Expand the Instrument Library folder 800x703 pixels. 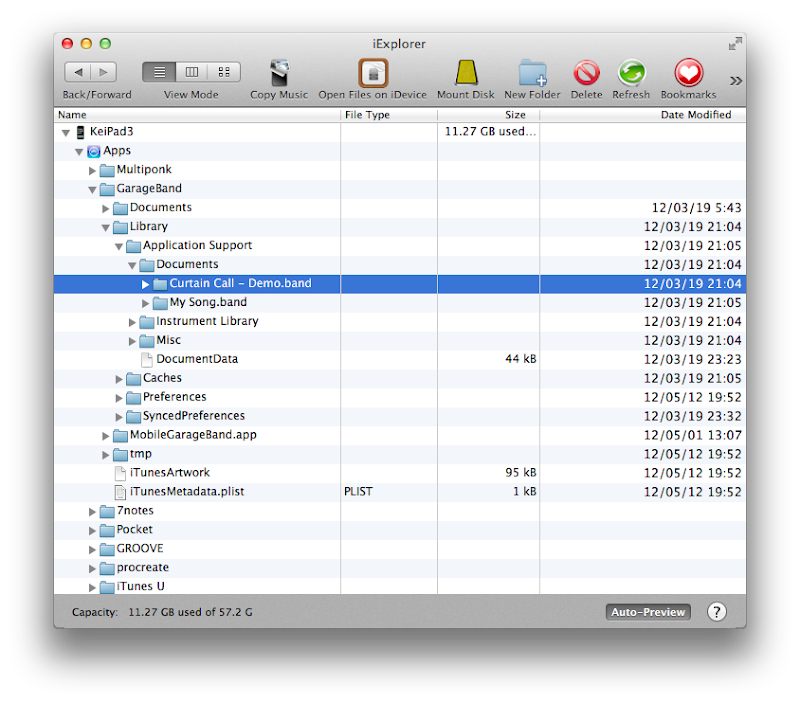pos(132,322)
